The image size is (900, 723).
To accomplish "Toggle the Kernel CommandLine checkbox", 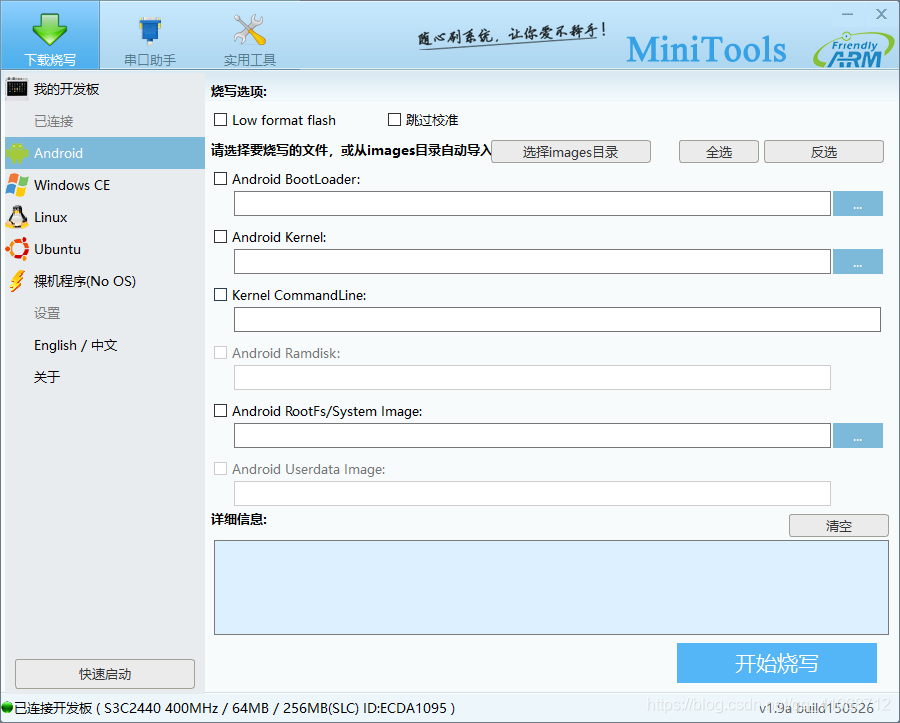I will pos(220,294).
